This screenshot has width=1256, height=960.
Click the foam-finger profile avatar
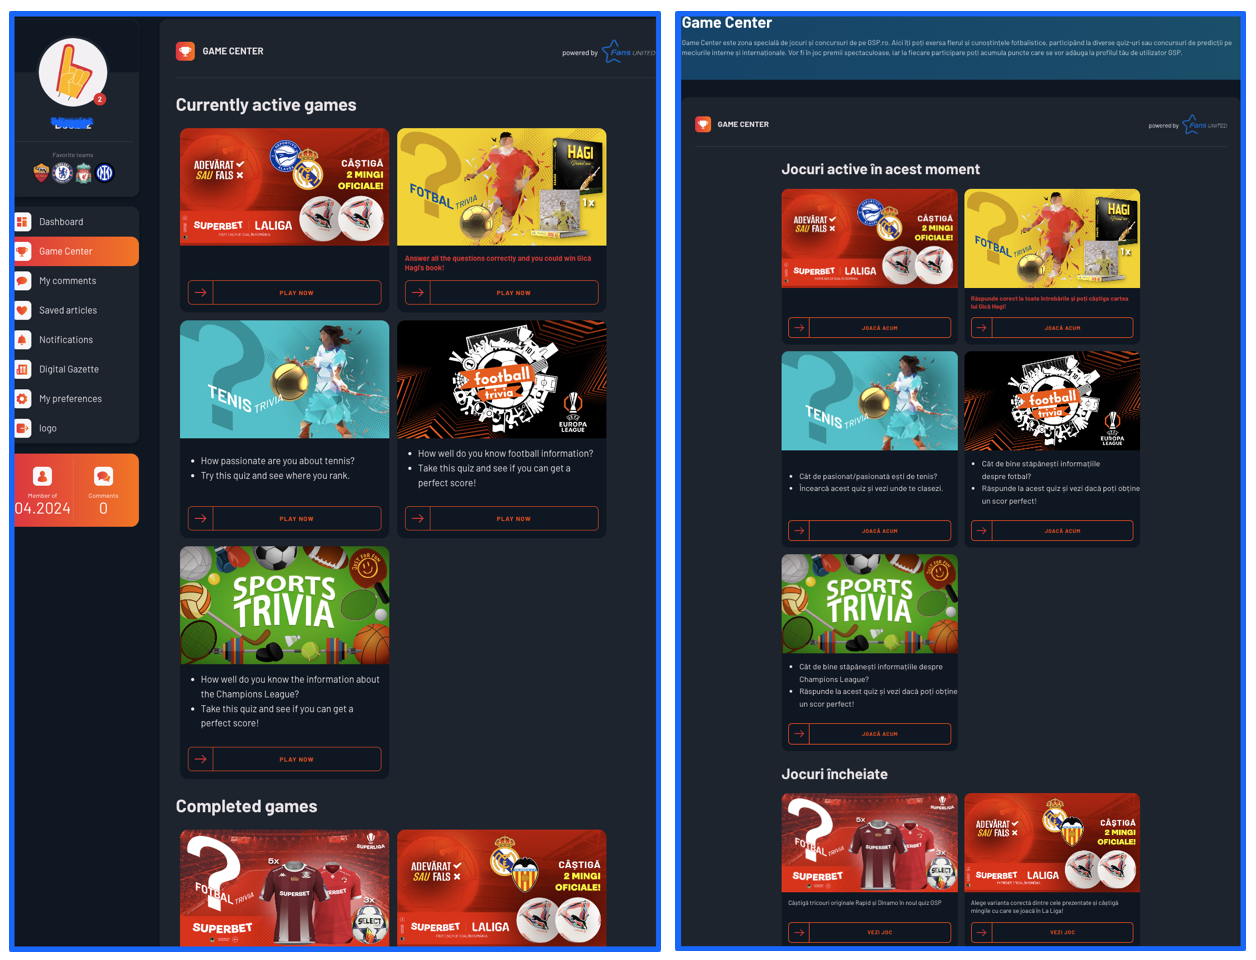click(73, 72)
